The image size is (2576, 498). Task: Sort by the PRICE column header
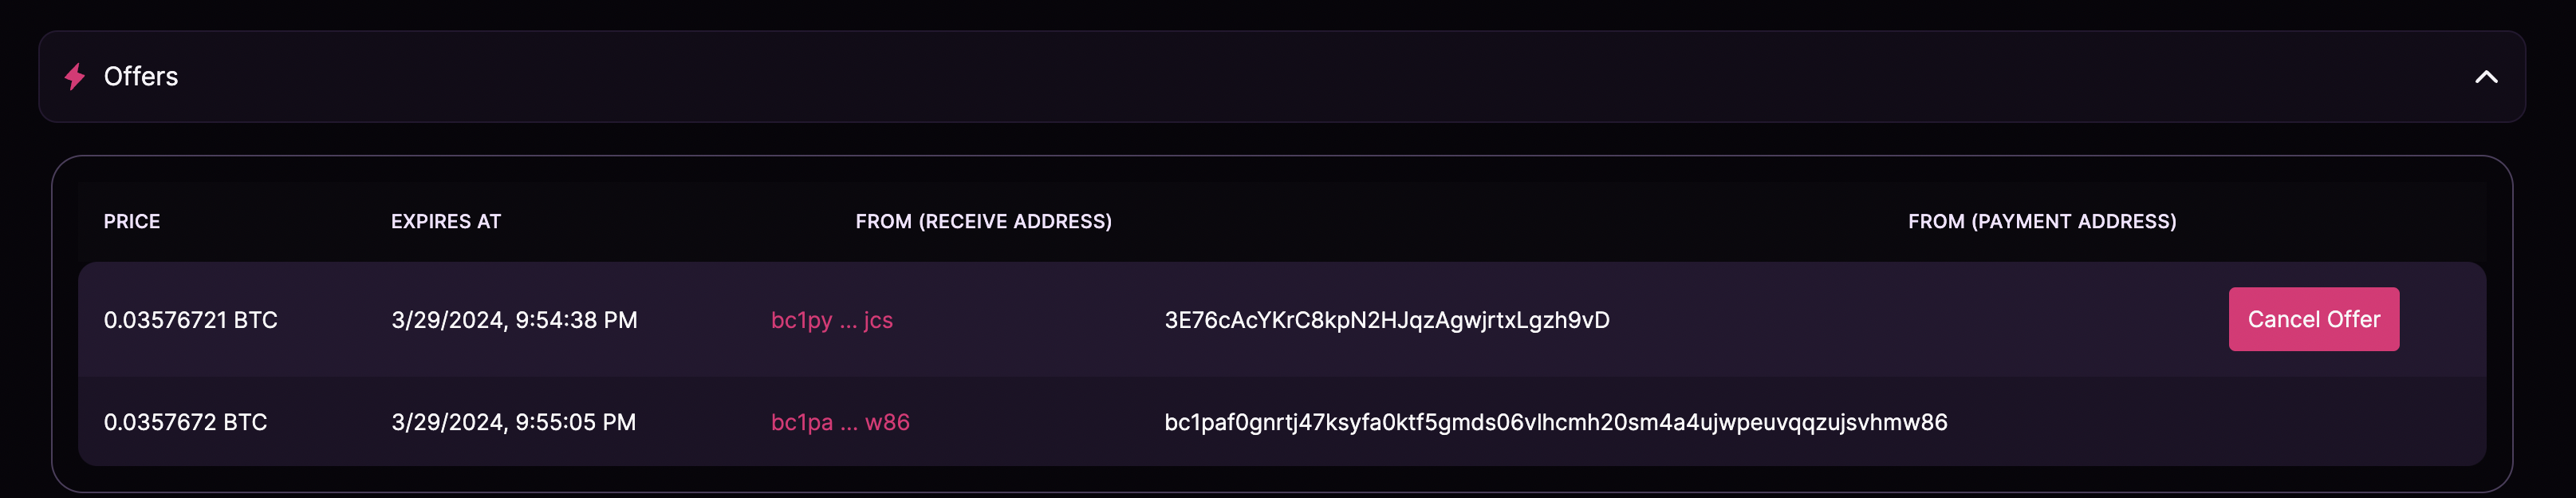[x=132, y=221]
